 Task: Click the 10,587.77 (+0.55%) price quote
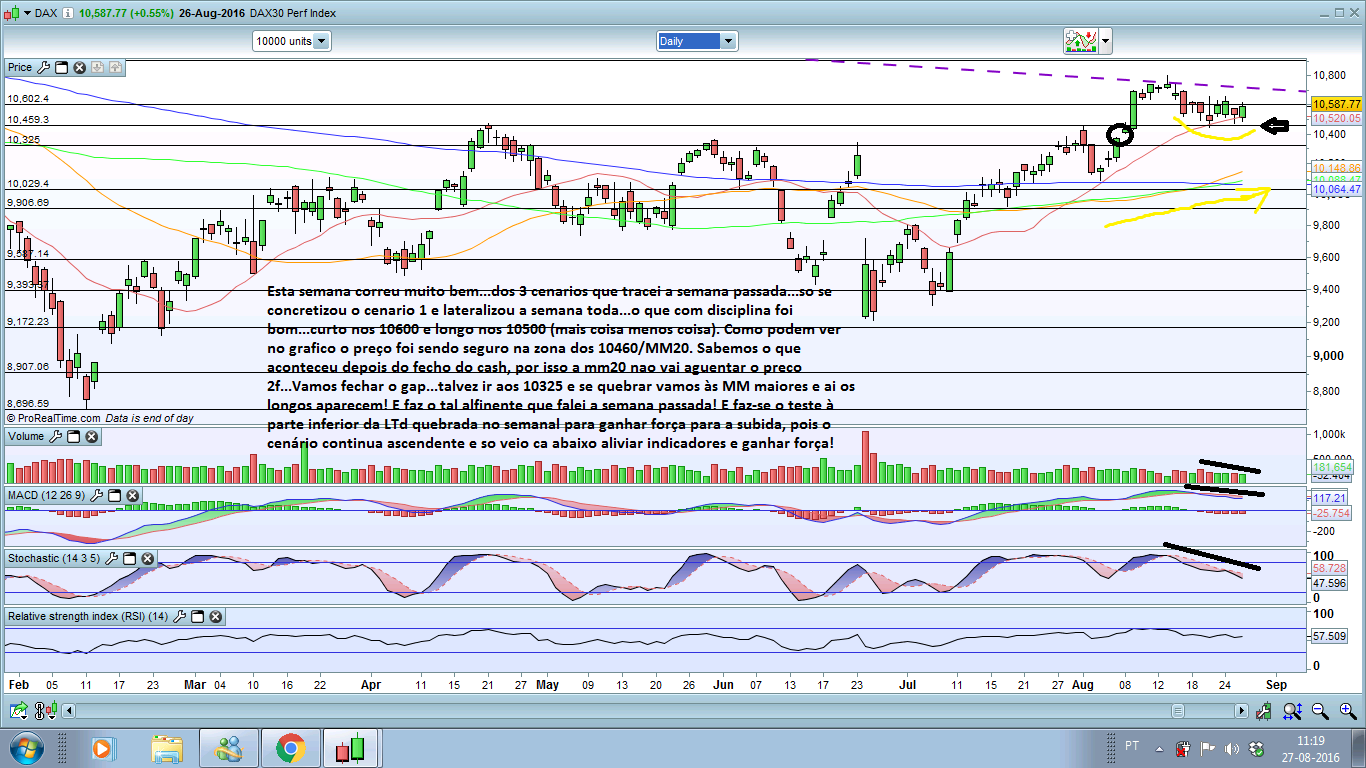pos(127,13)
